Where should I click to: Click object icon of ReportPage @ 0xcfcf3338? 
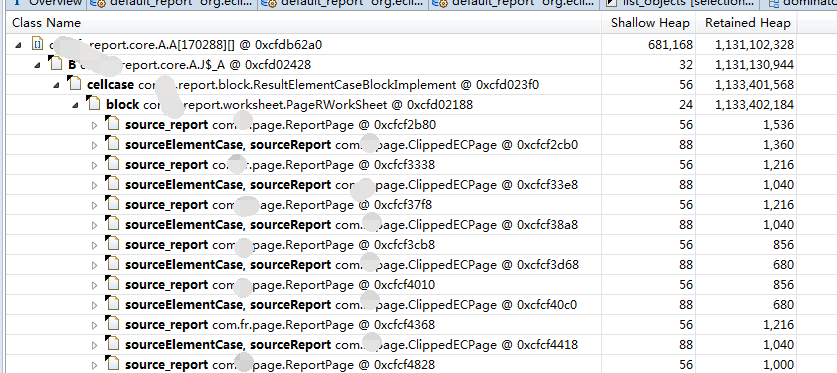coord(112,164)
